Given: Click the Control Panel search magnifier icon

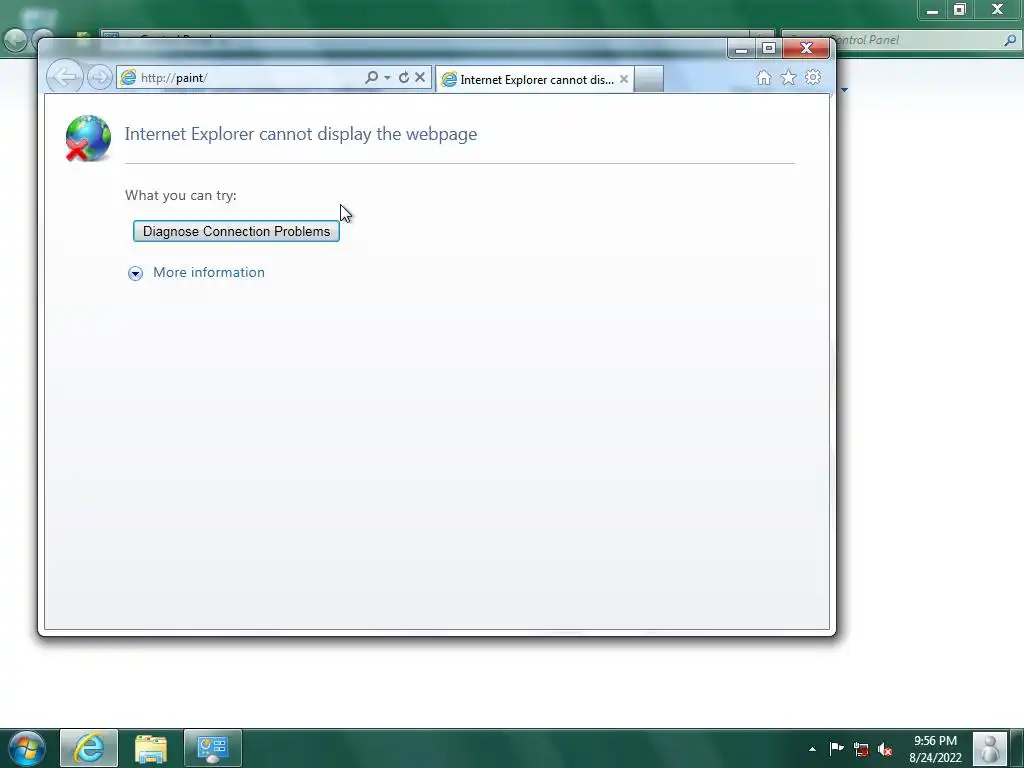Looking at the screenshot, I should [x=1010, y=40].
